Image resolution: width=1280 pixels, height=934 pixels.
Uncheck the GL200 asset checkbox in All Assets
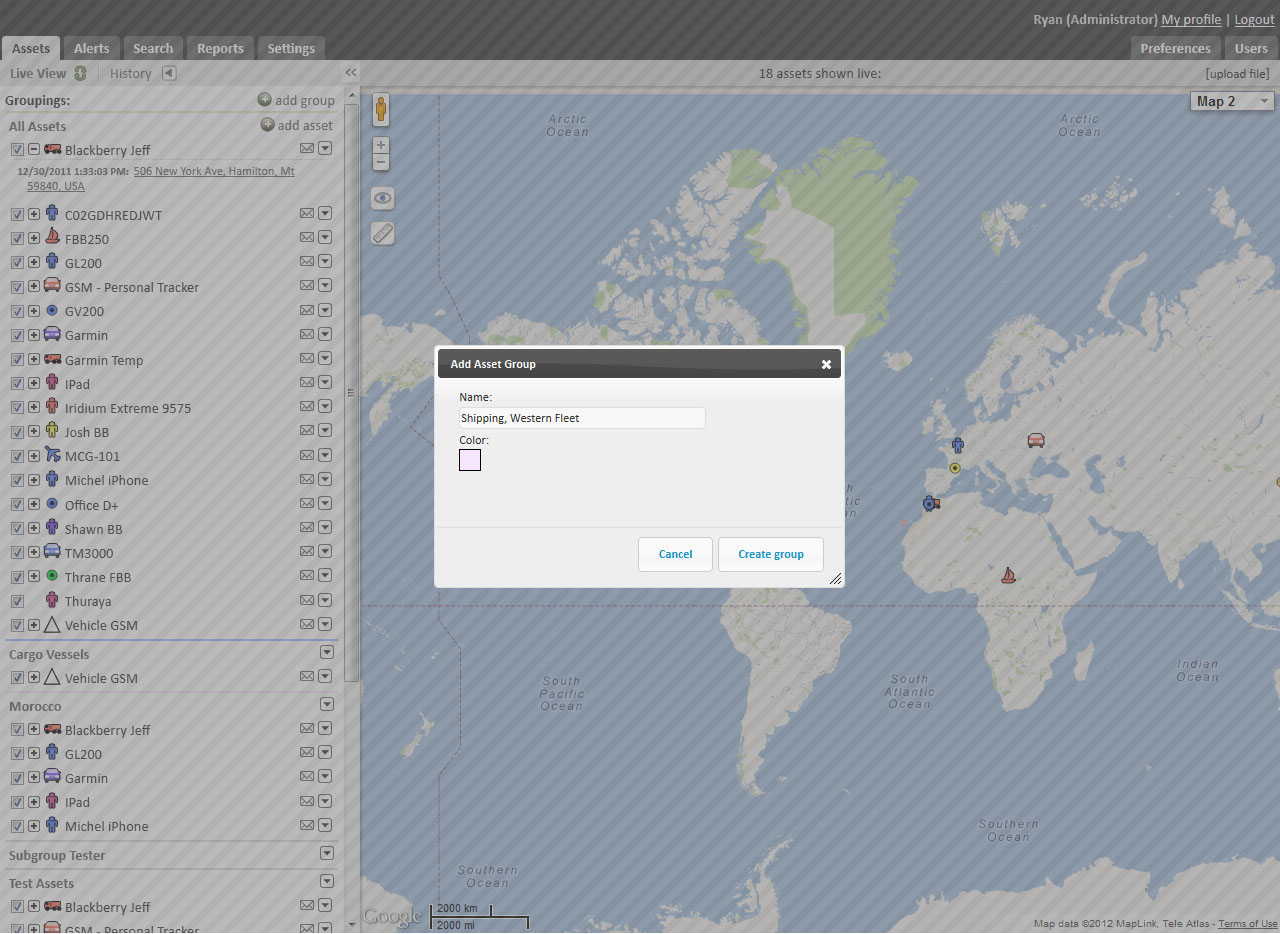(17, 263)
